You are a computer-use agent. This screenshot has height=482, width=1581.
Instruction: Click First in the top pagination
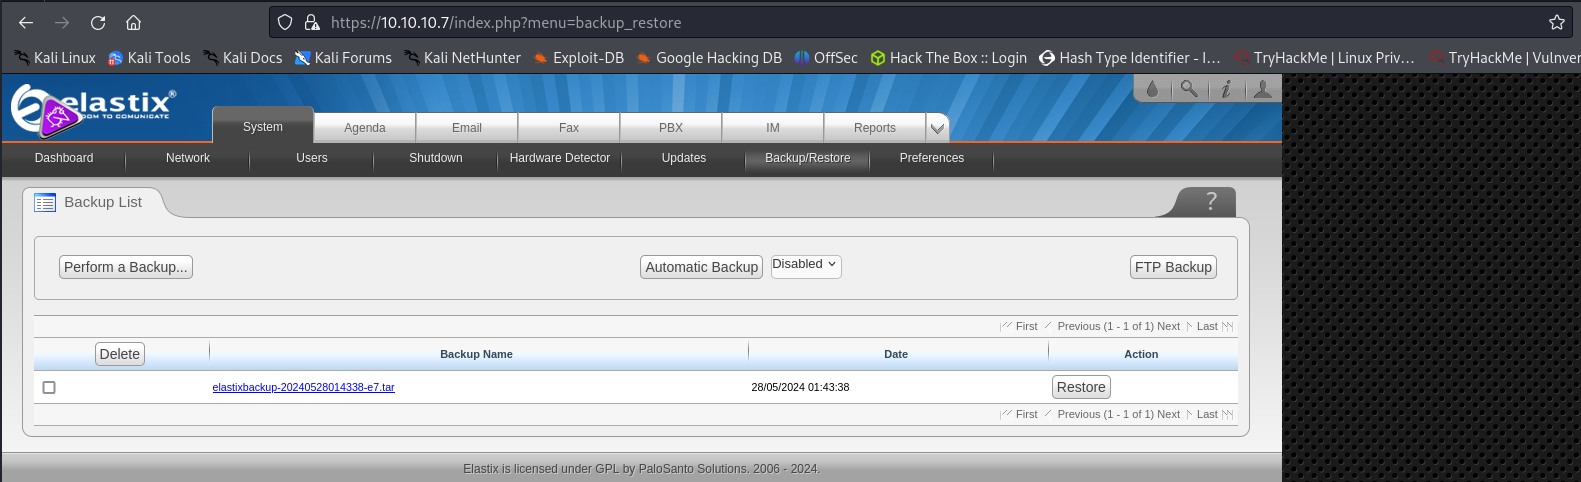coord(1027,326)
